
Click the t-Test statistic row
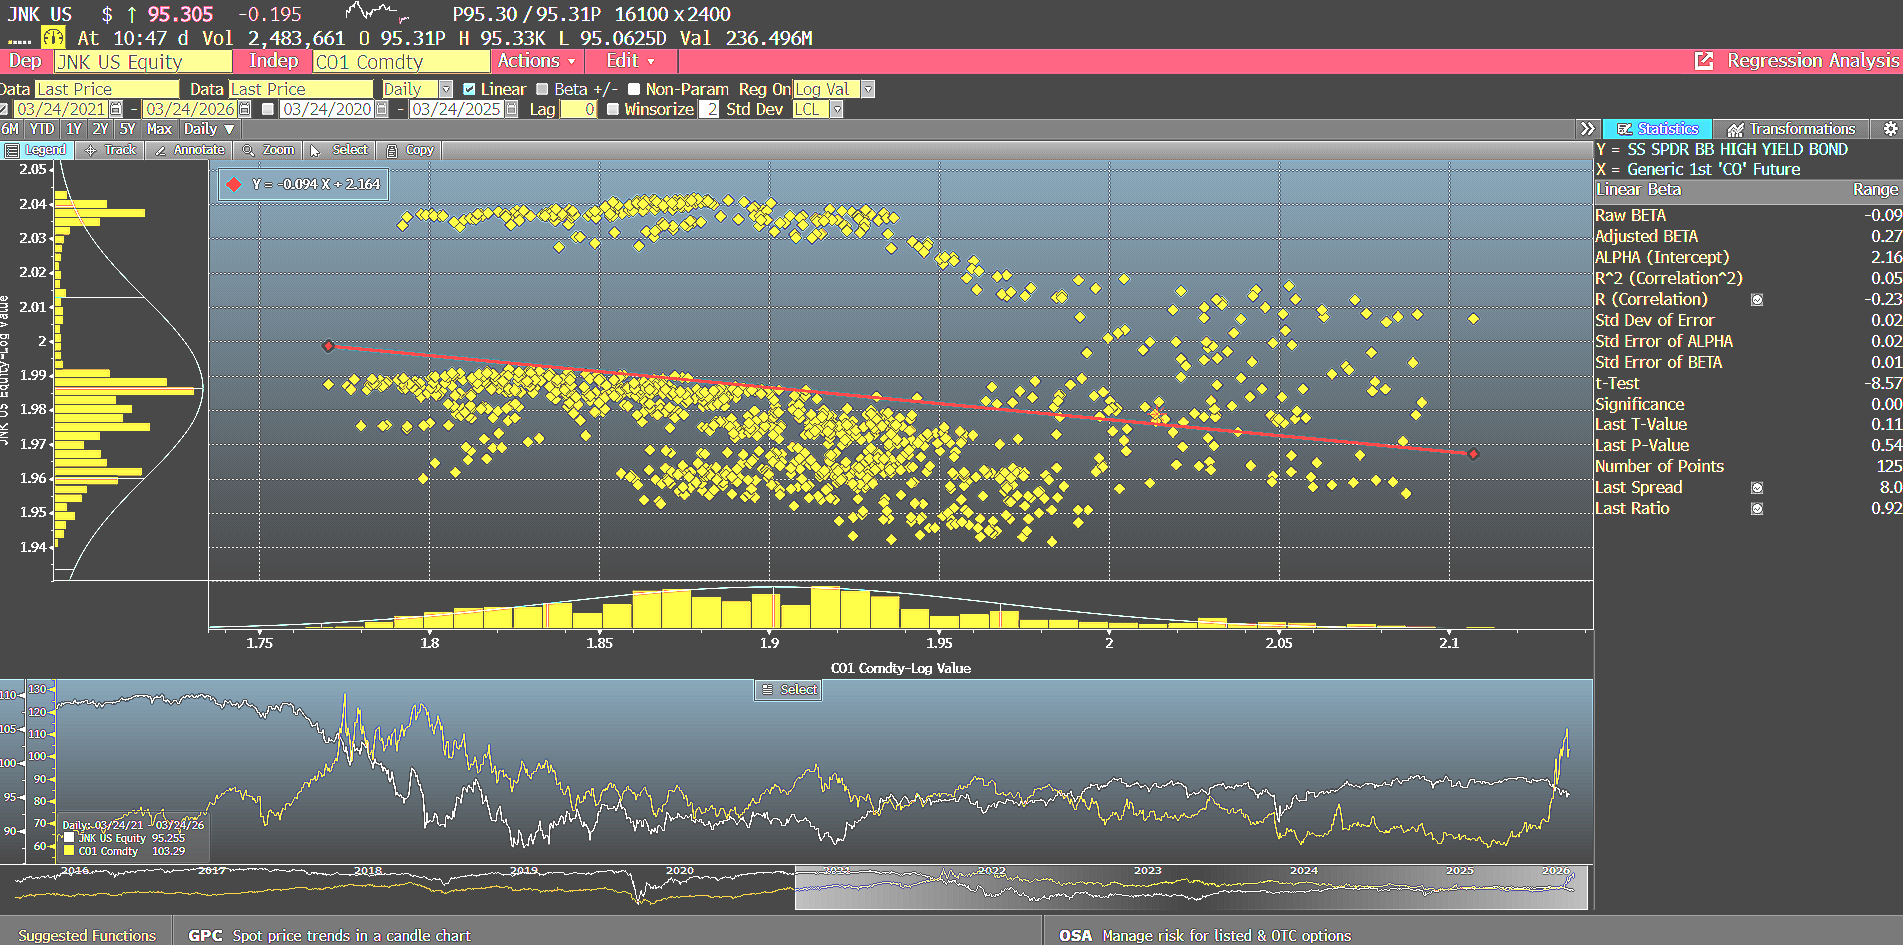tap(1748, 383)
